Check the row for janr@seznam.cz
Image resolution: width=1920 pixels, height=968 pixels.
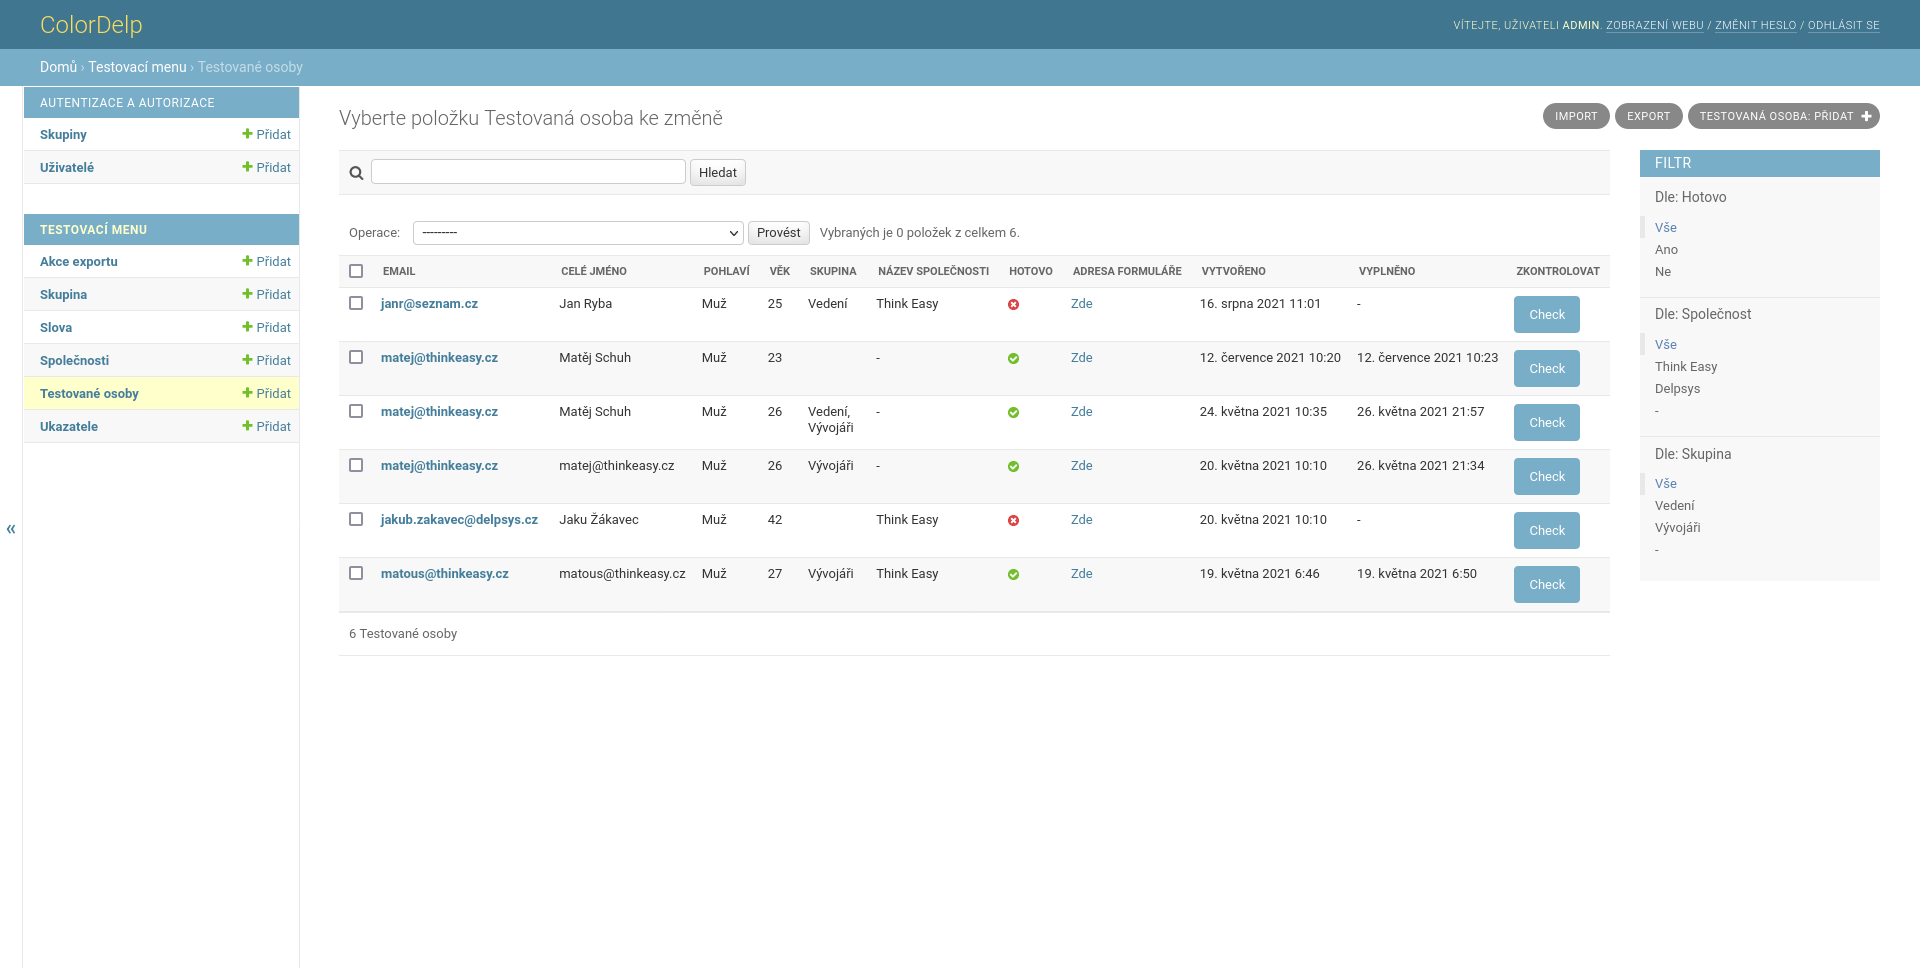click(356, 303)
